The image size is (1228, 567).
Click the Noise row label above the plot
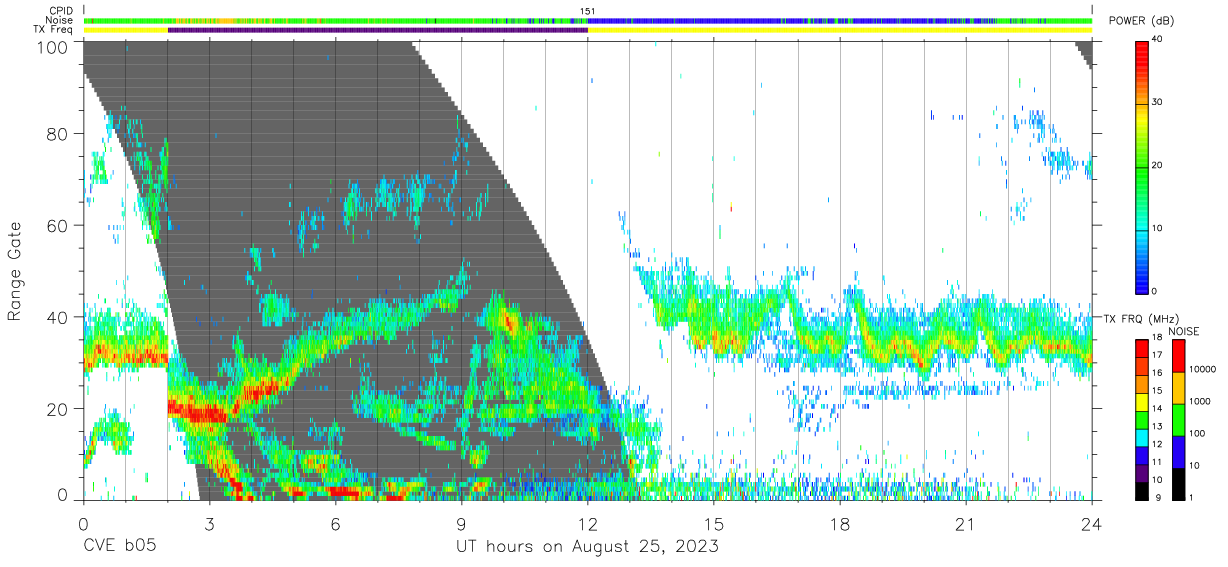pos(58,20)
